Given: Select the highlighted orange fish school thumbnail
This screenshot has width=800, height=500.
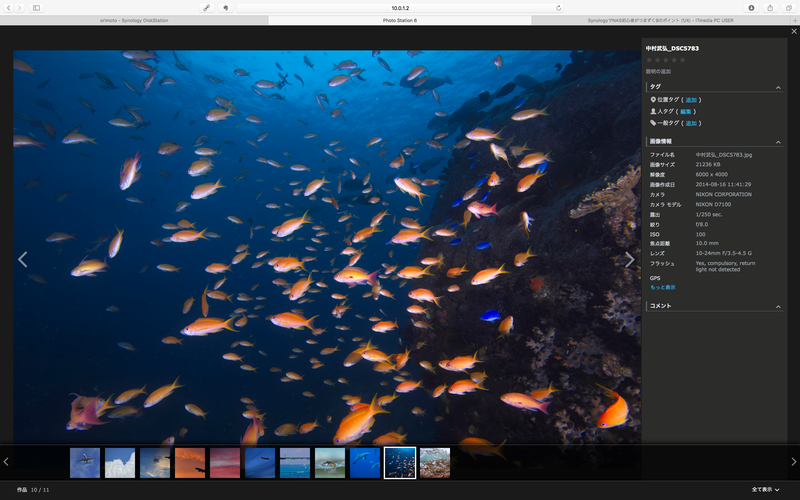Looking at the screenshot, I should click(400, 463).
